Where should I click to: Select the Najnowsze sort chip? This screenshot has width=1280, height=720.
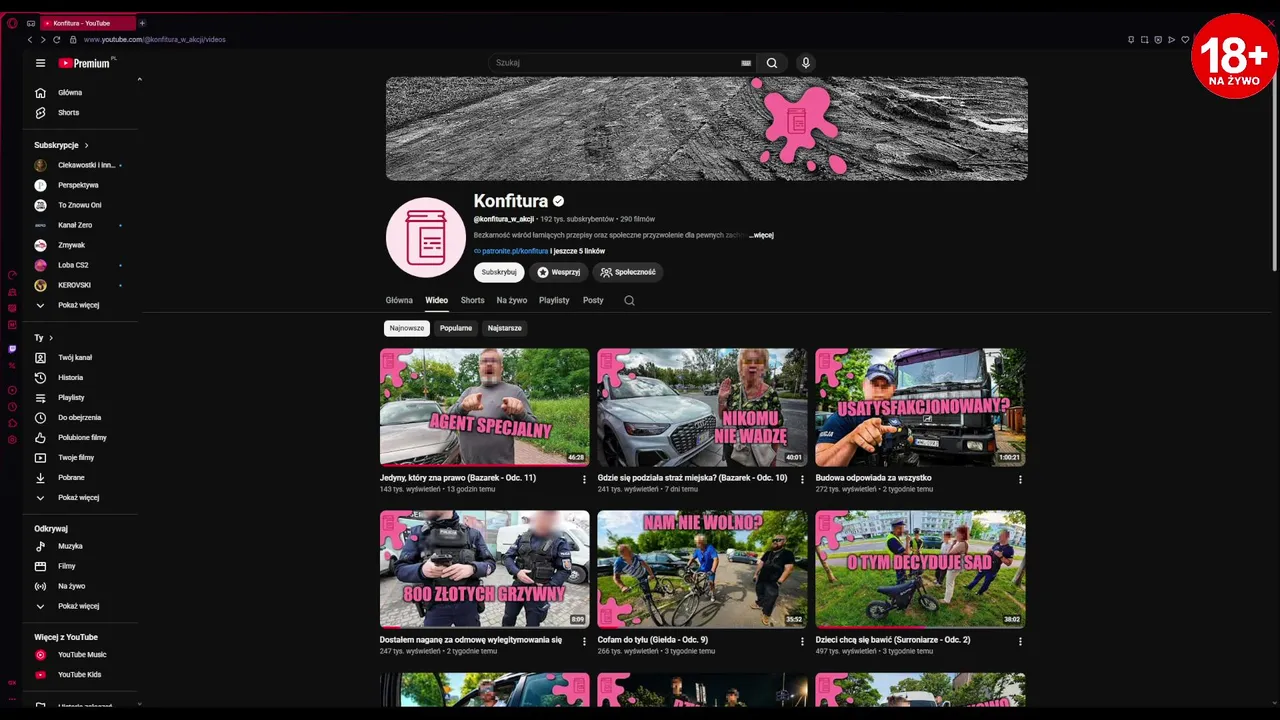coord(407,328)
